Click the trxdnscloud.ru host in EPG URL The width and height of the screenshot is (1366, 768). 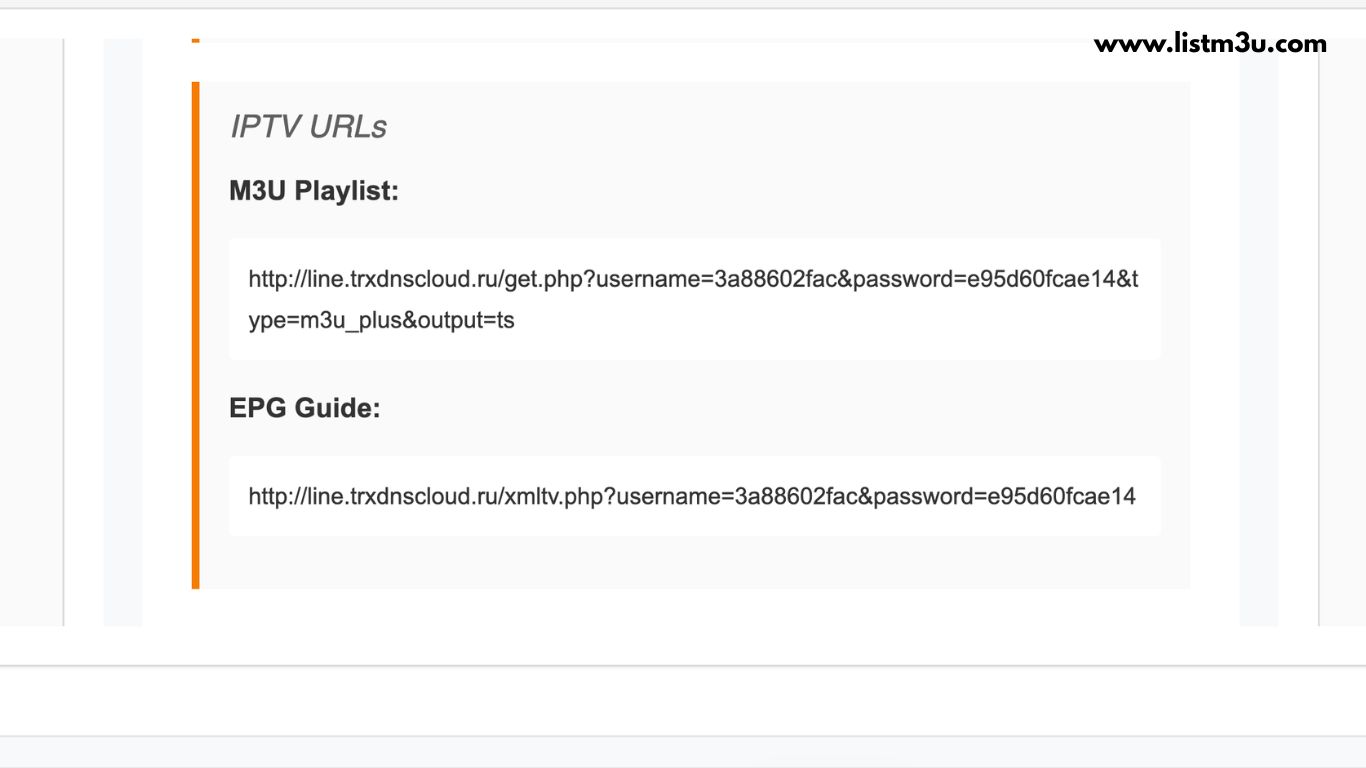pyautogui.click(x=412, y=496)
